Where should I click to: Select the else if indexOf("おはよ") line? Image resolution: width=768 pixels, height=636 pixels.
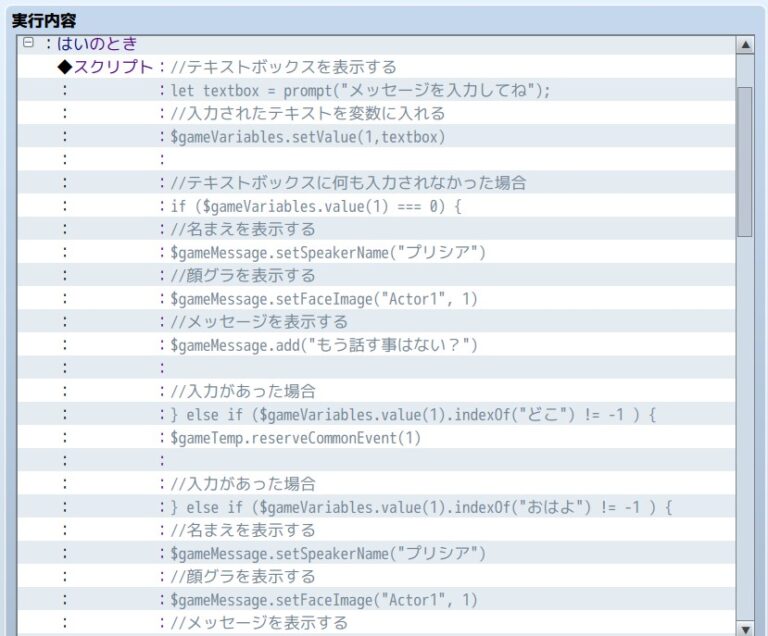[x=420, y=507]
